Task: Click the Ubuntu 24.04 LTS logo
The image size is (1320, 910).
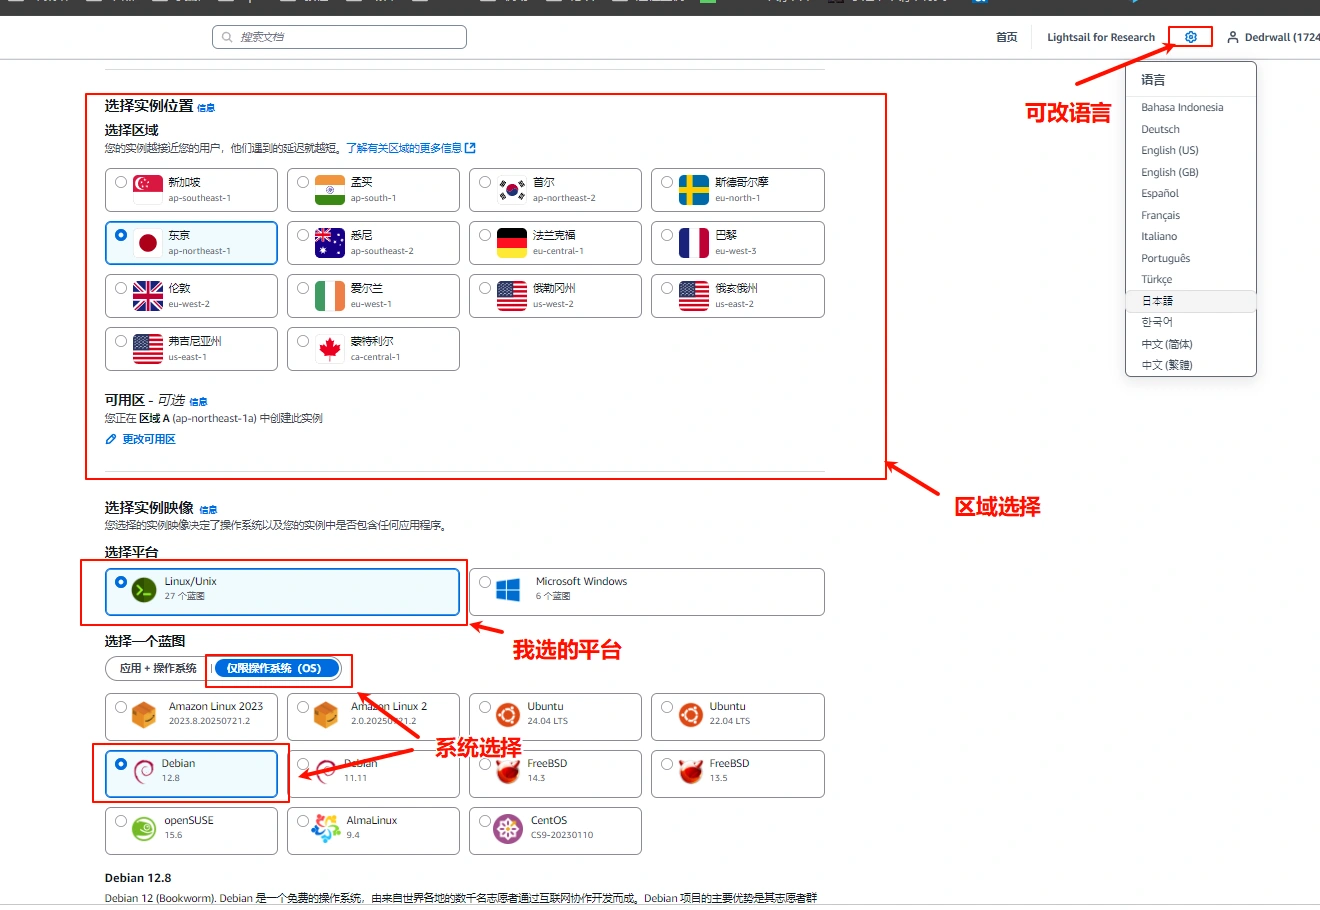Action: tap(508, 714)
